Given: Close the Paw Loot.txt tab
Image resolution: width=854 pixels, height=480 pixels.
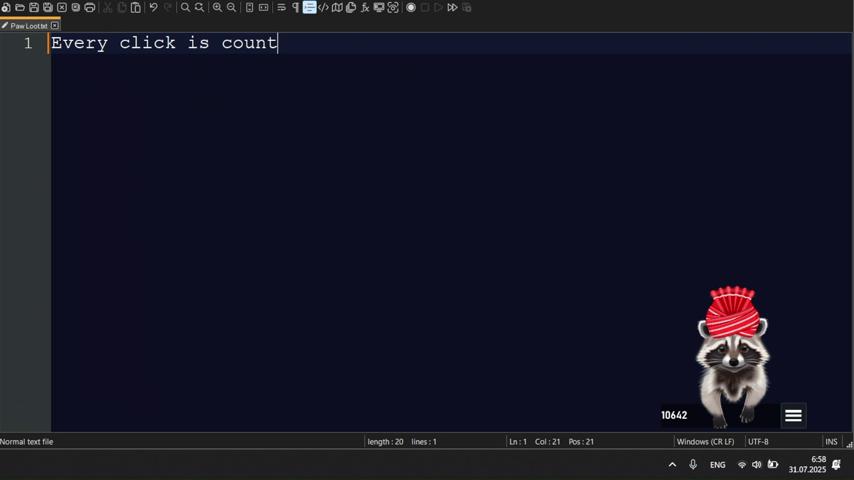Looking at the screenshot, I should click(55, 26).
